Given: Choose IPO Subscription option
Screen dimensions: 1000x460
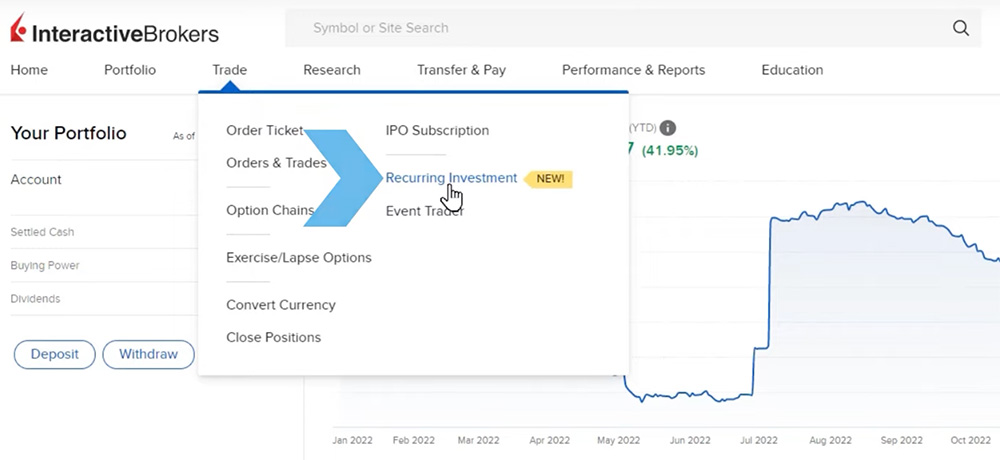Looking at the screenshot, I should click(x=437, y=130).
